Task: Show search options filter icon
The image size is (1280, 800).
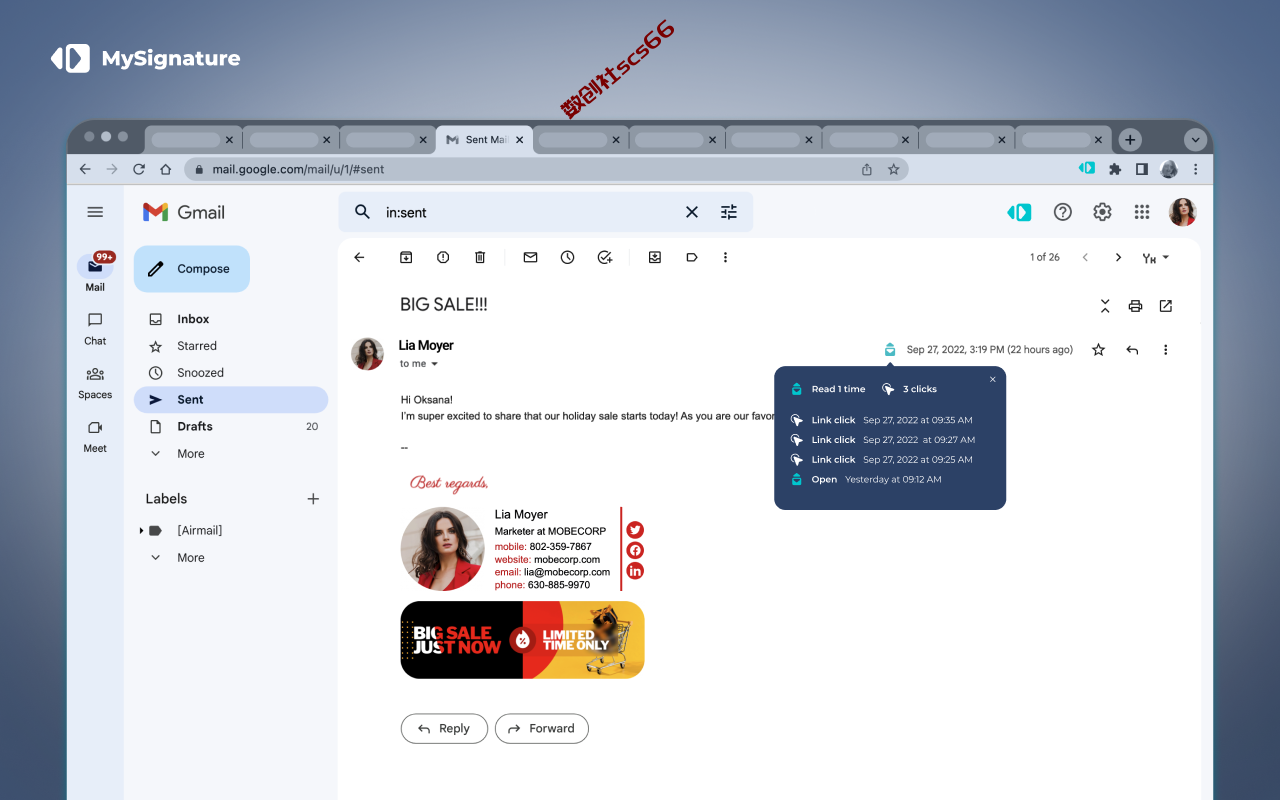Action: [729, 212]
